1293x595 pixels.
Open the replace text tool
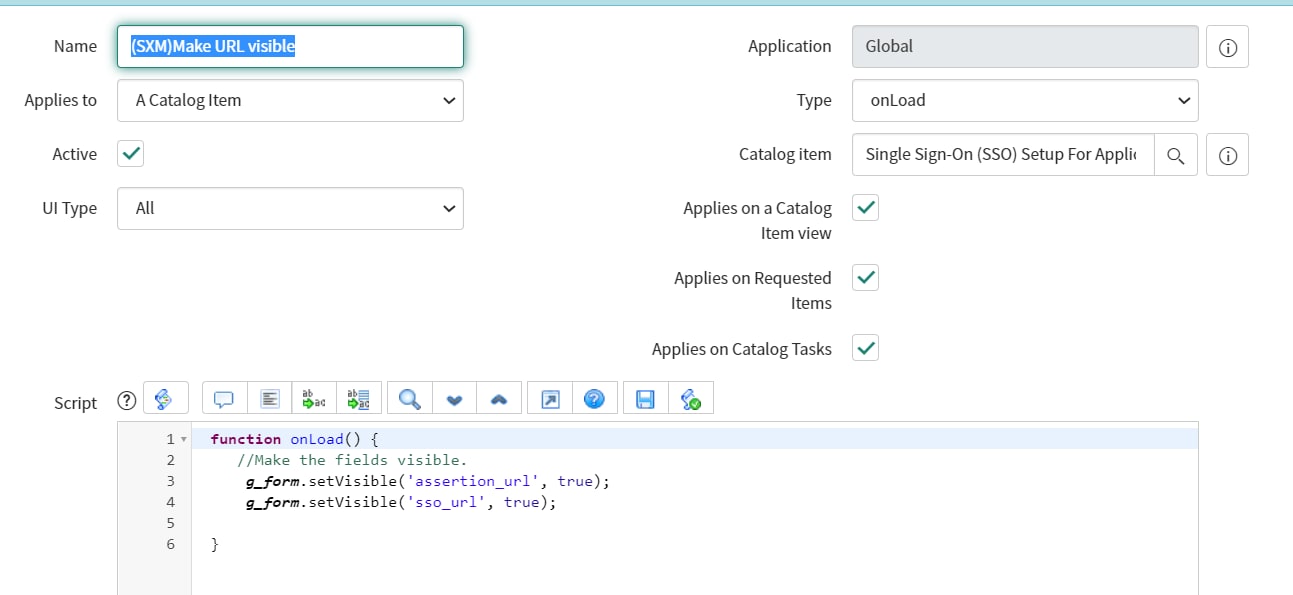click(314, 399)
